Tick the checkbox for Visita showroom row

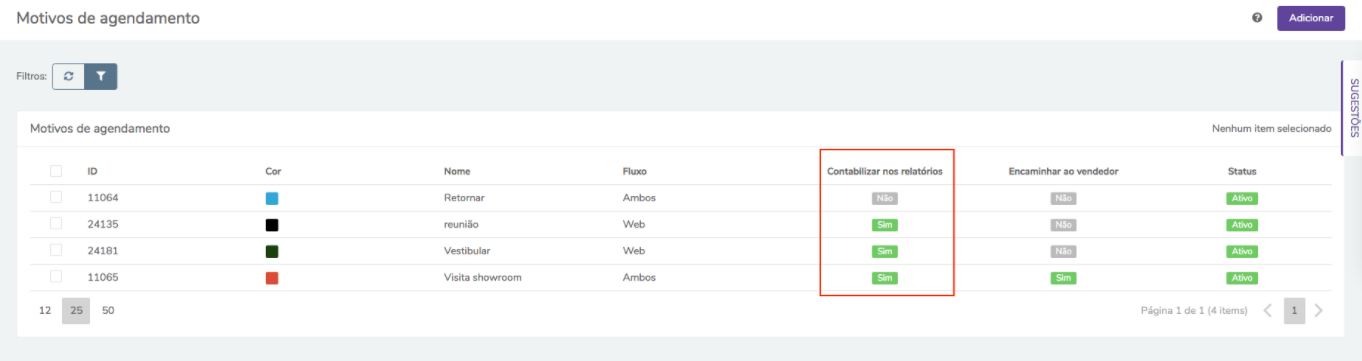click(56, 277)
